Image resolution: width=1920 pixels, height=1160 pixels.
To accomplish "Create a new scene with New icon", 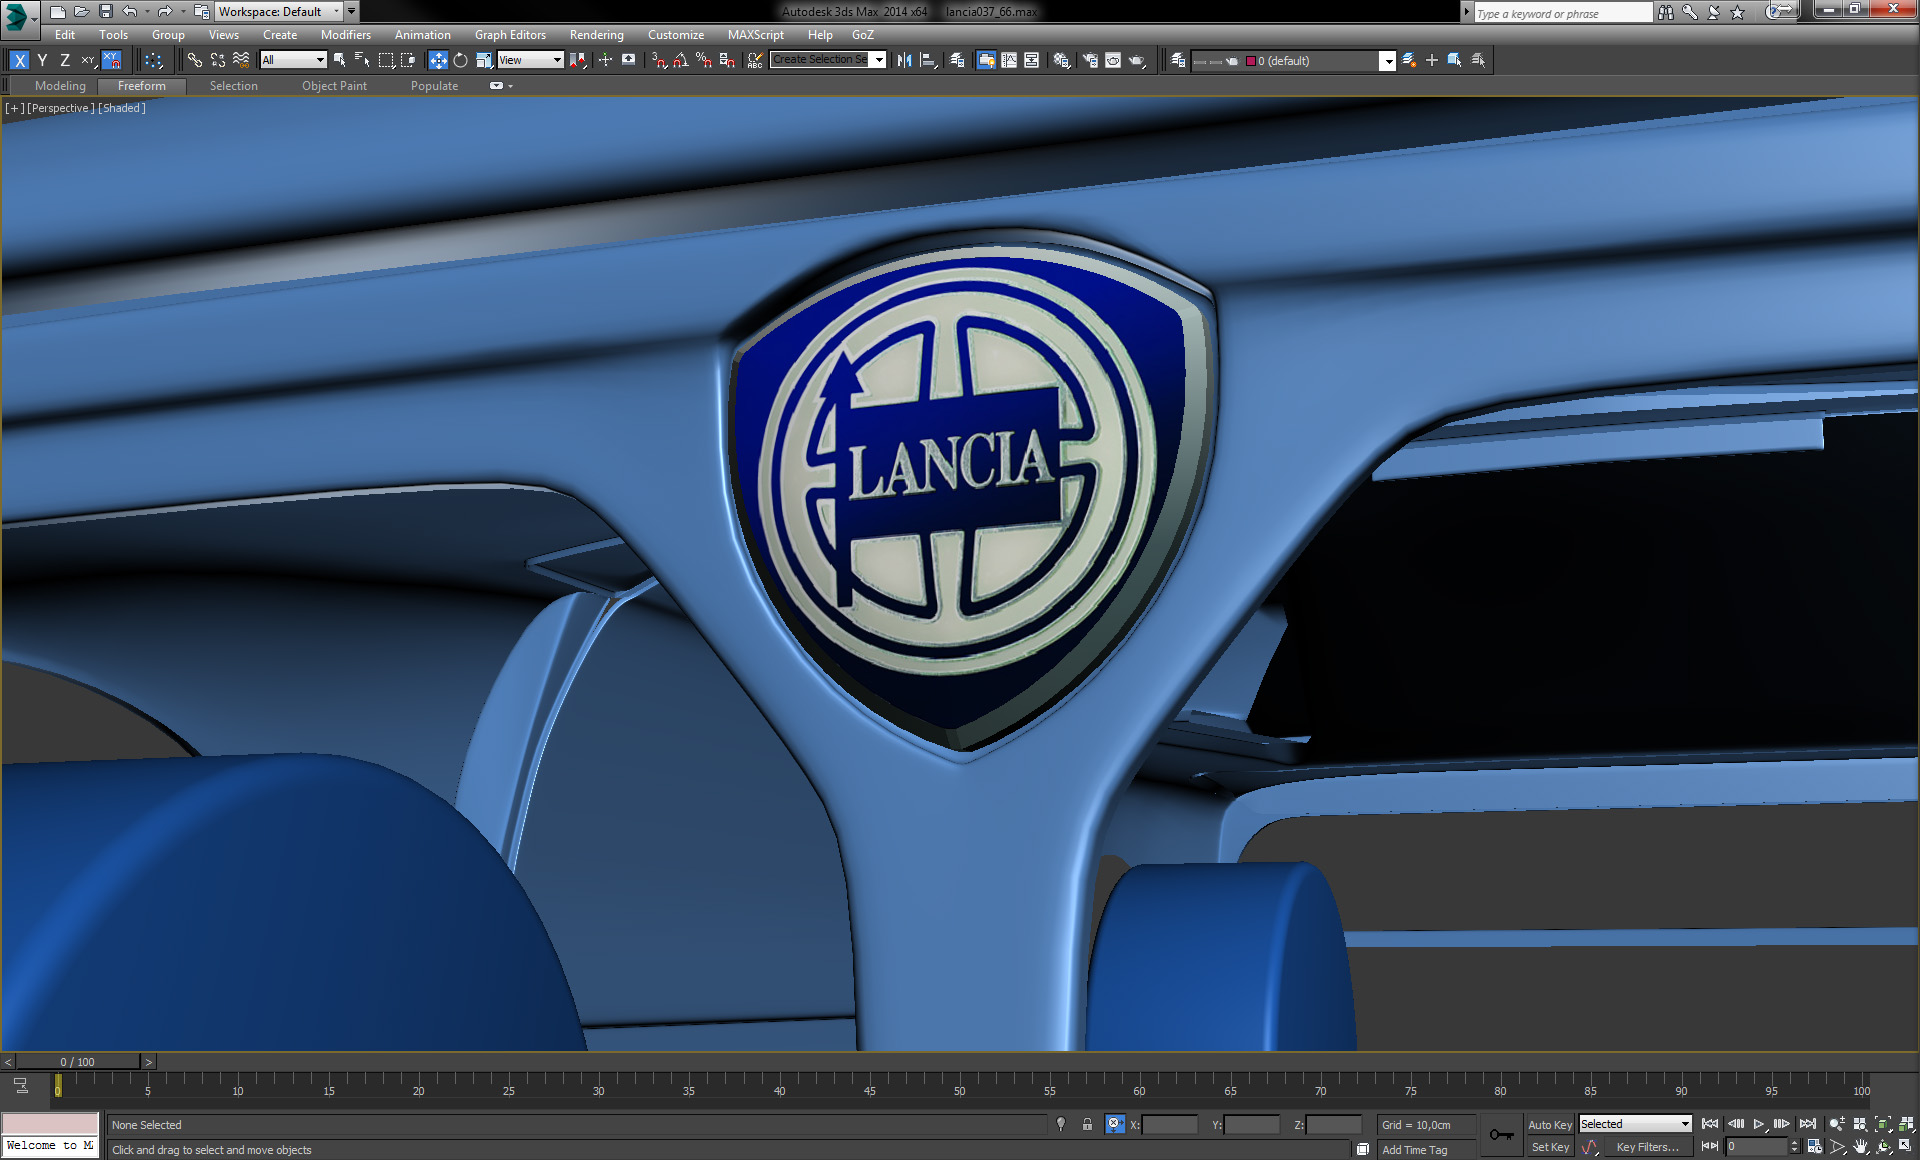I will click(57, 12).
